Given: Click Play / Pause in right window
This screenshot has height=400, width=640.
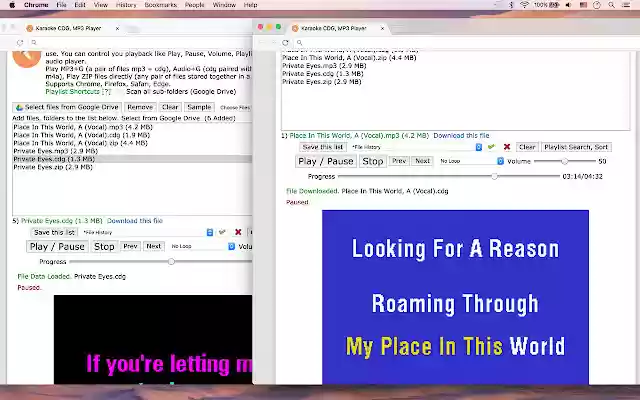Looking at the screenshot, I should click(x=326, y=161).
